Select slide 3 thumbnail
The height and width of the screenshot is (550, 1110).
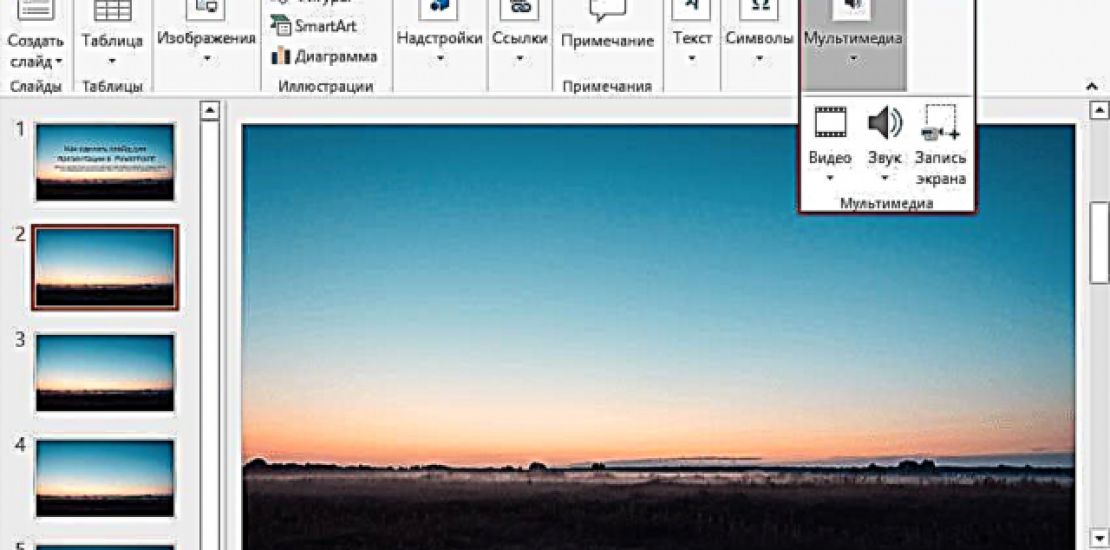coord(105,372)
